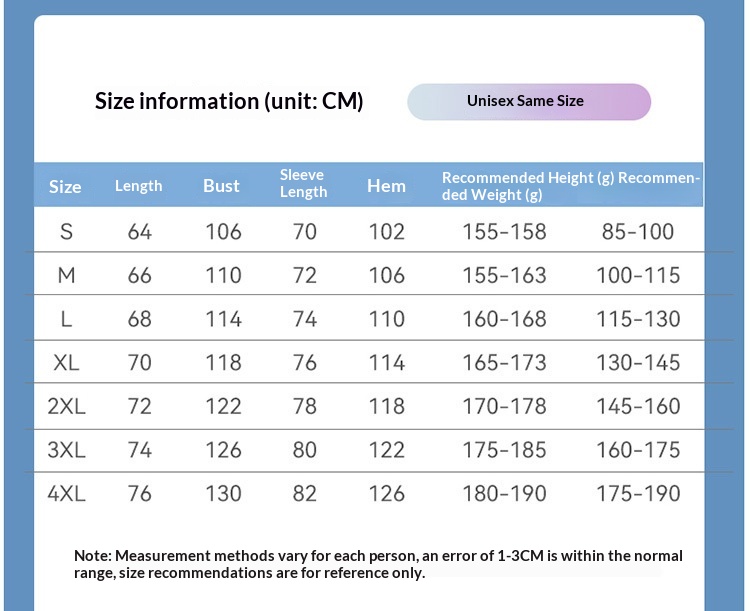Click the 4XL size row label
This screenshot has height=611, width=750.
(x=66, y=494)
